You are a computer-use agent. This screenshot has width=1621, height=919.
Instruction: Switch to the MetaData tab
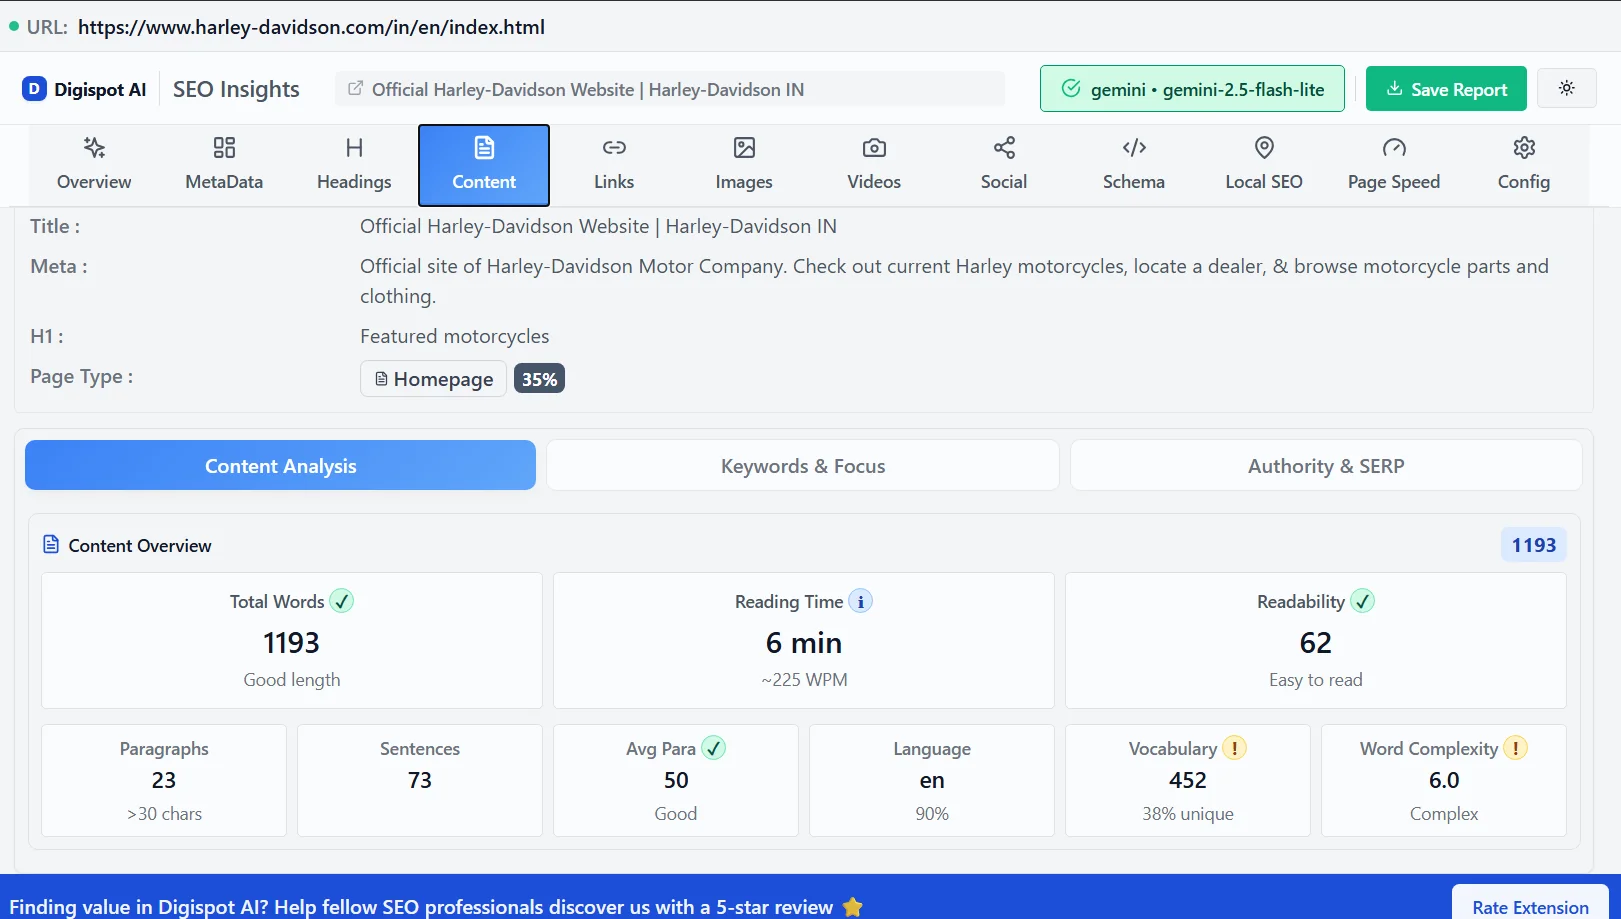tap(224, 165)
